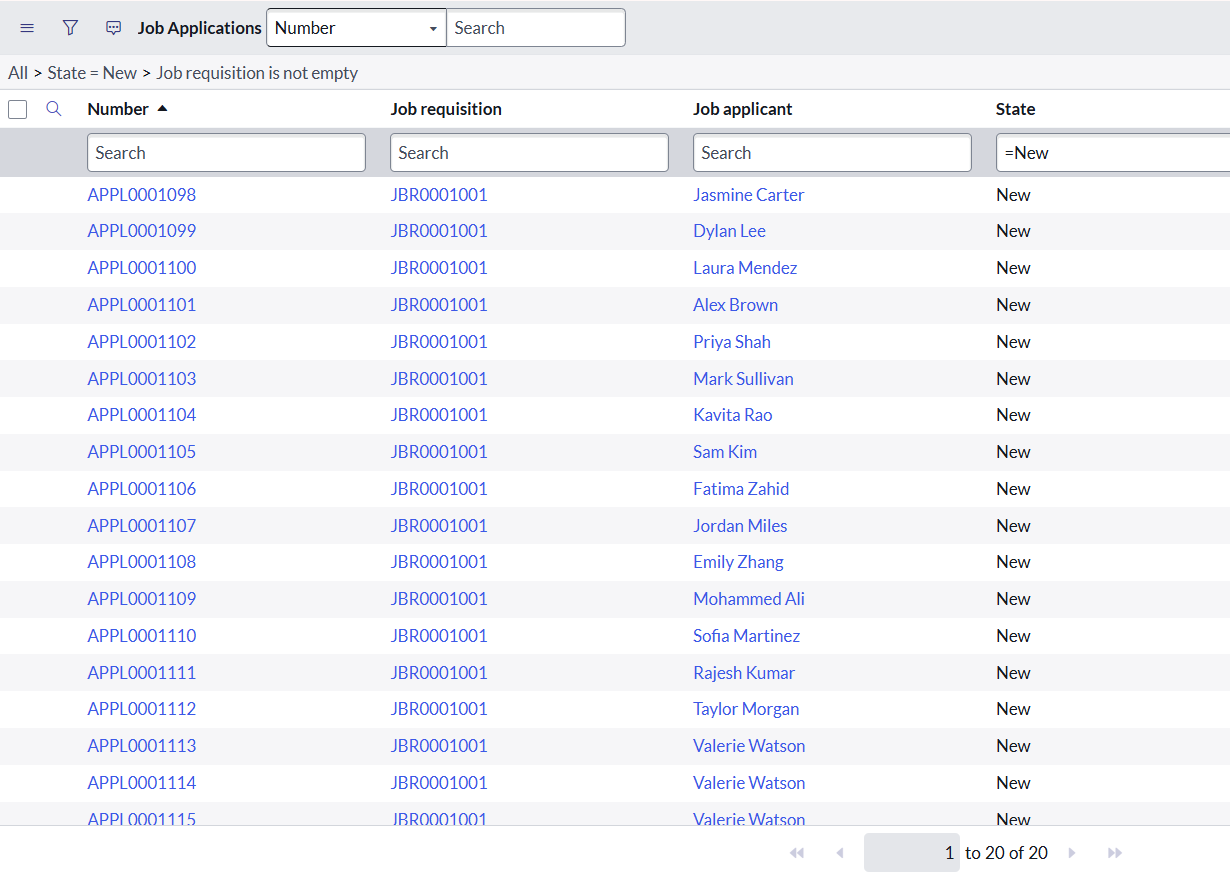Sort by Job applicant column header
Screen dimensions: 1230x875
pyautogui.click(x=743, y=109)
